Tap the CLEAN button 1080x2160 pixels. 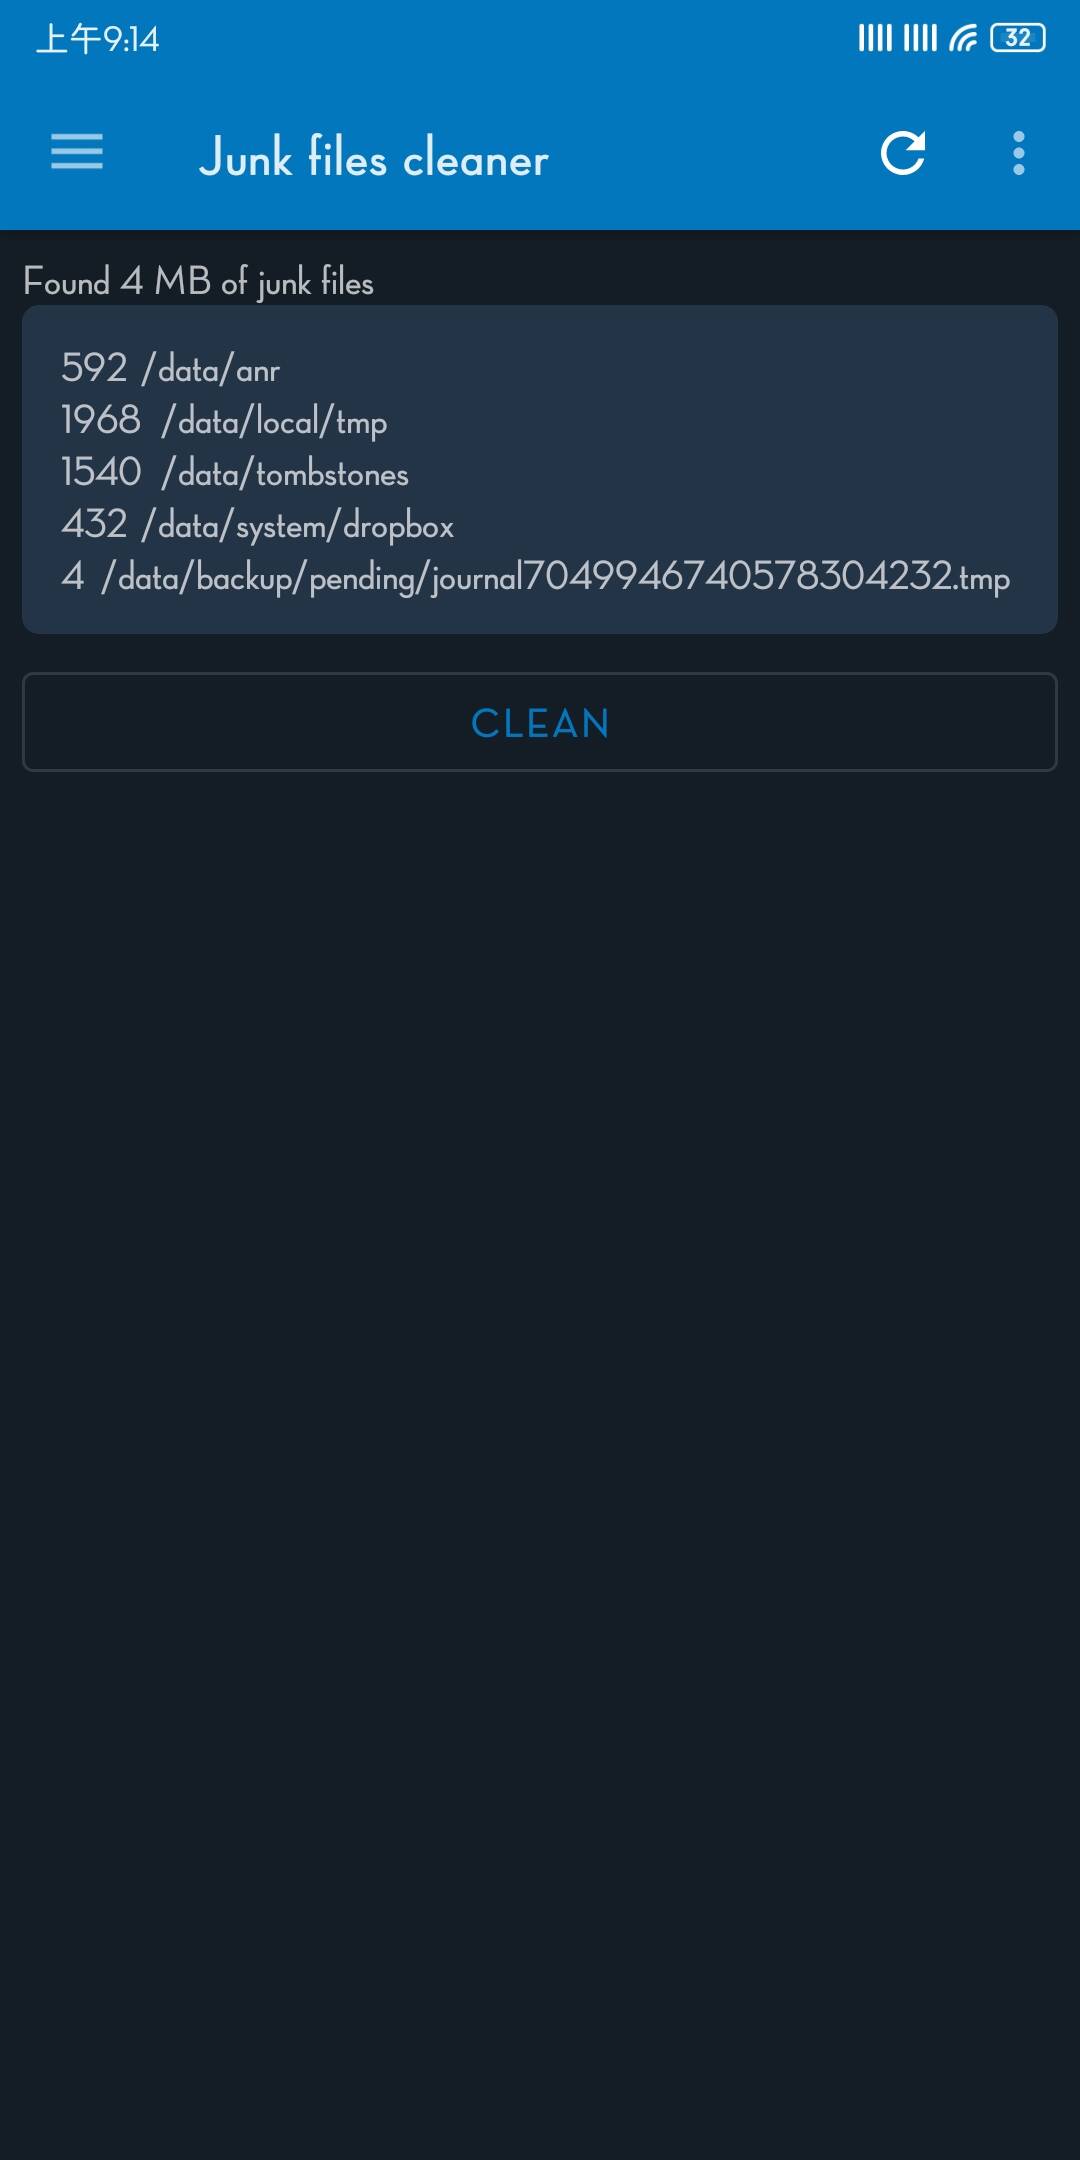click(x=540, y=722)
